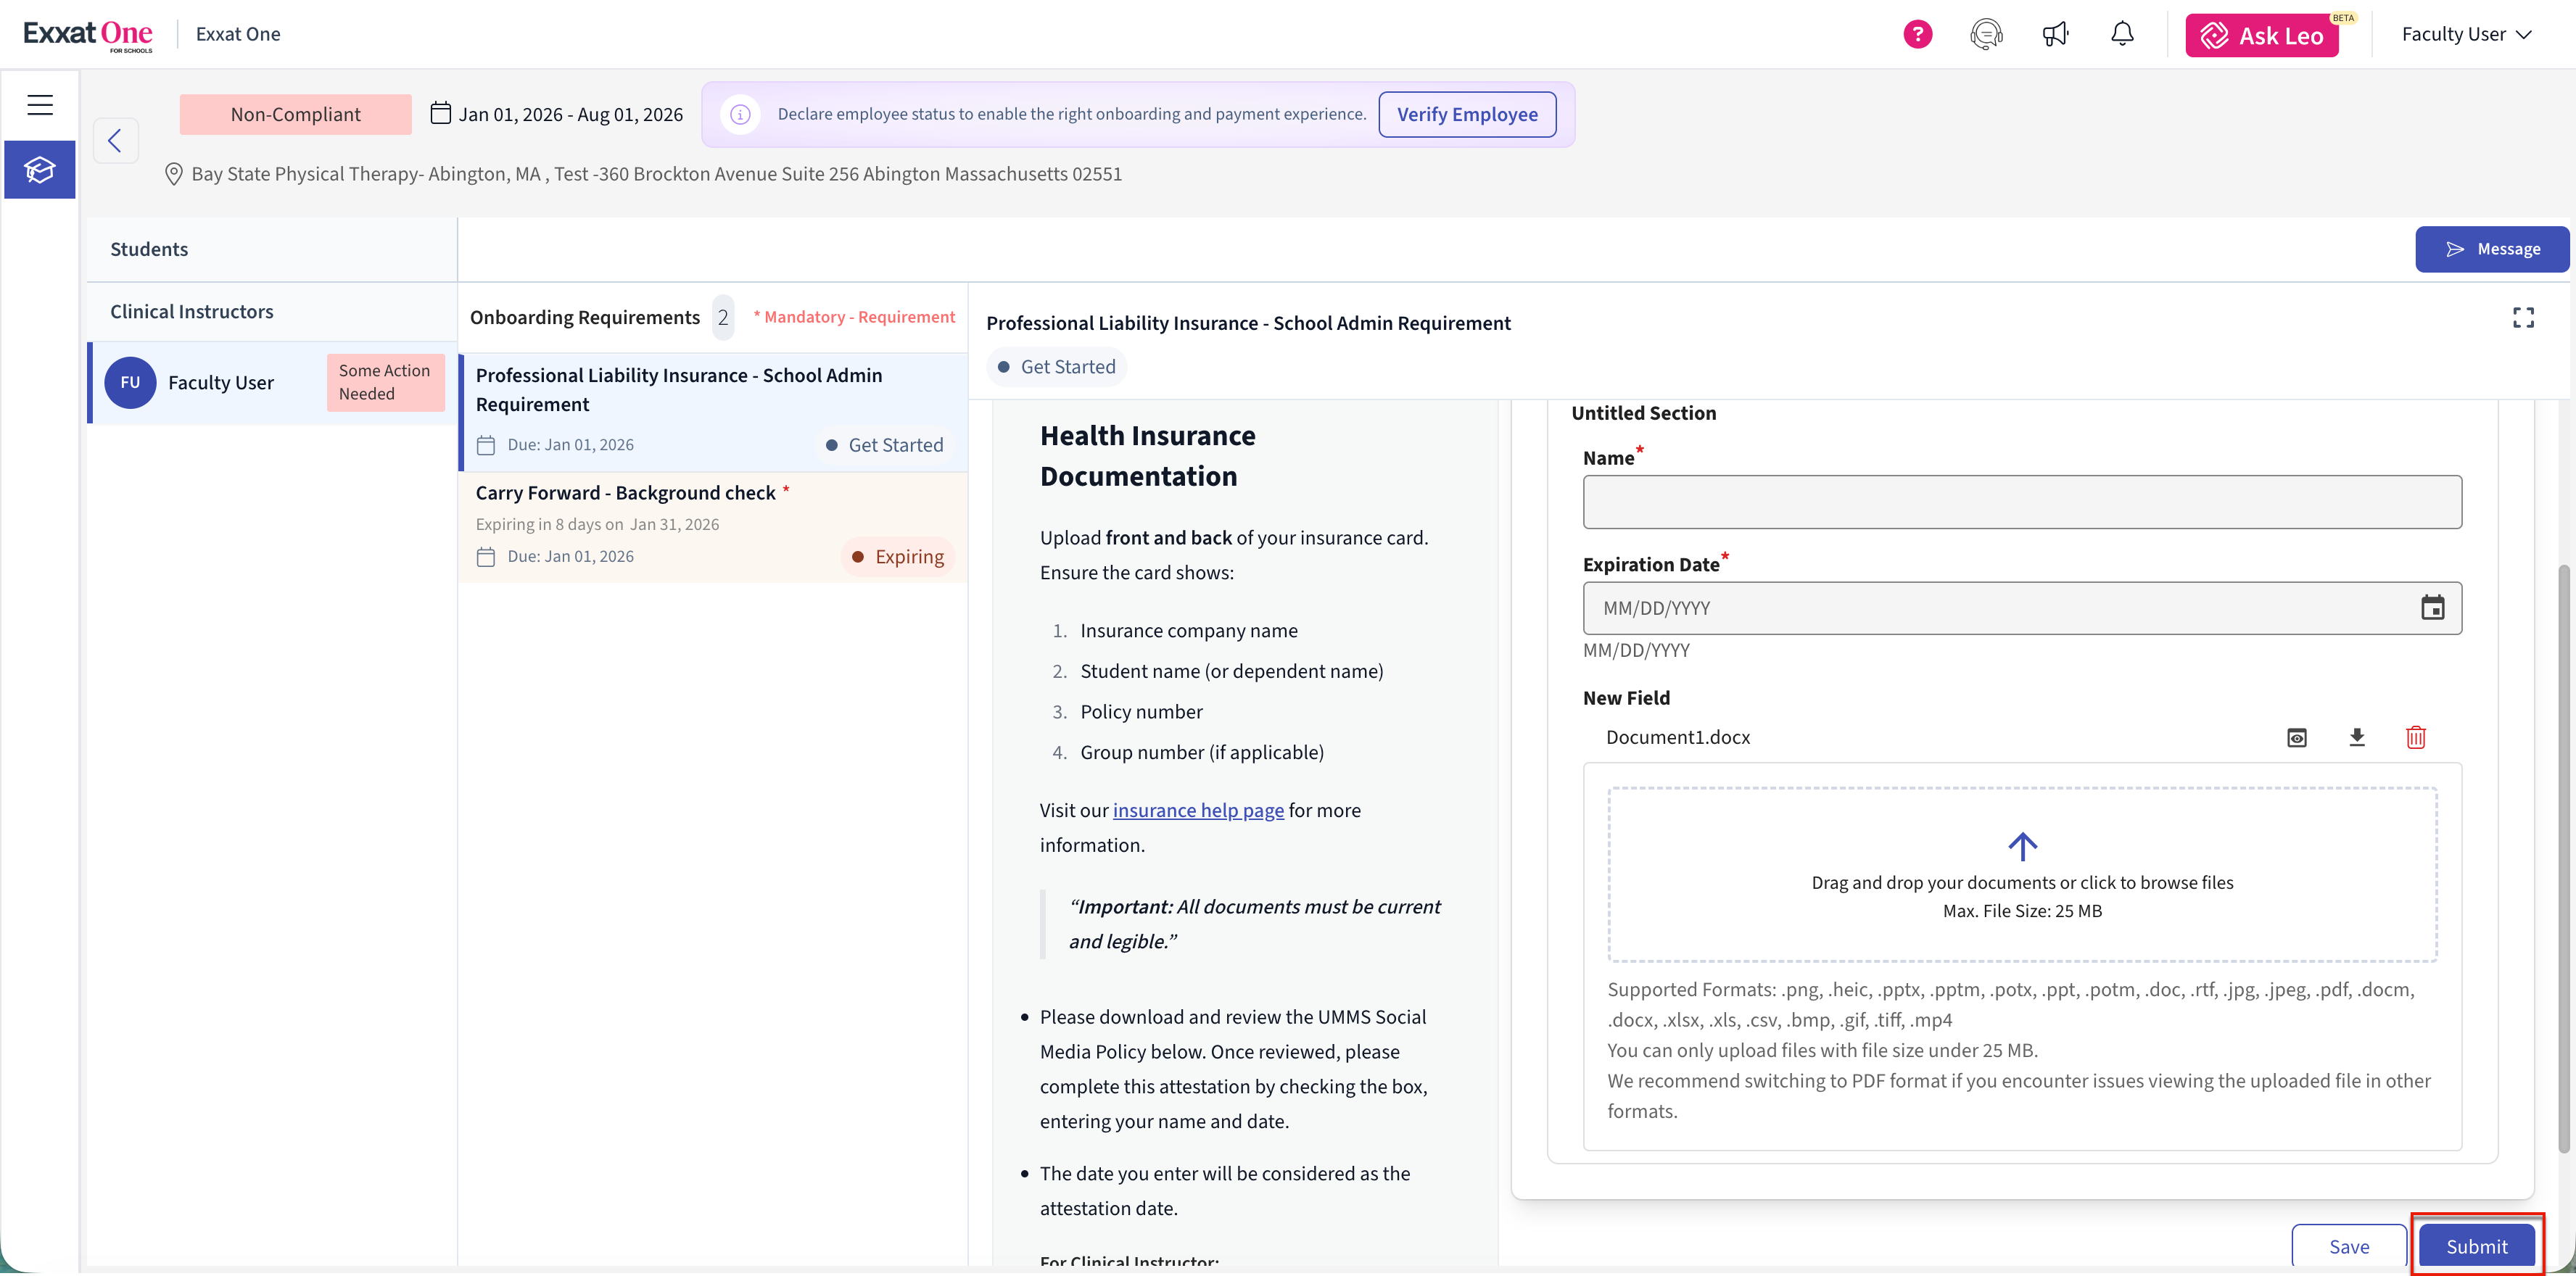Click the Verify Employee button

(x=1467, y=114)
